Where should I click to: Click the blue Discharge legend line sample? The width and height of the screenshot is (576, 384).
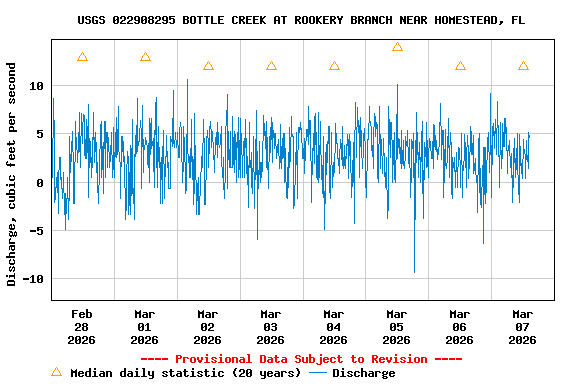coord(318,373)
